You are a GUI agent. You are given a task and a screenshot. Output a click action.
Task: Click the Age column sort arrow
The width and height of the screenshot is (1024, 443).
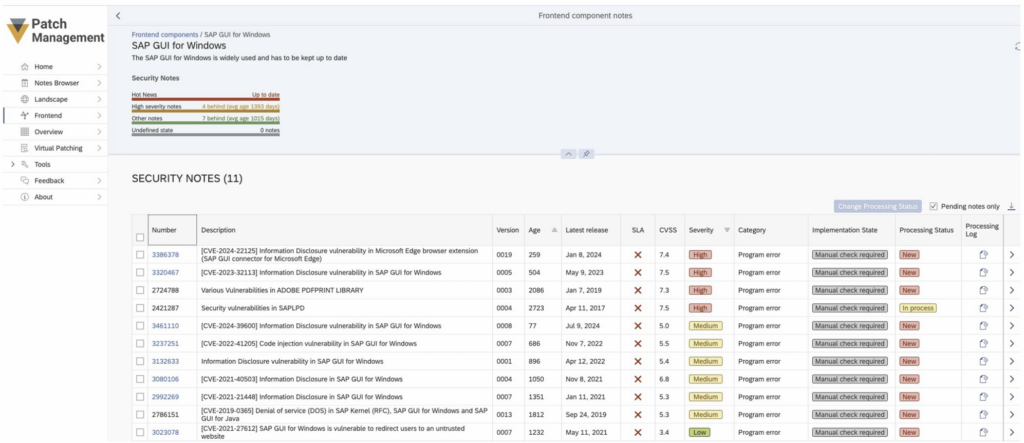click(x=554, y=230)
